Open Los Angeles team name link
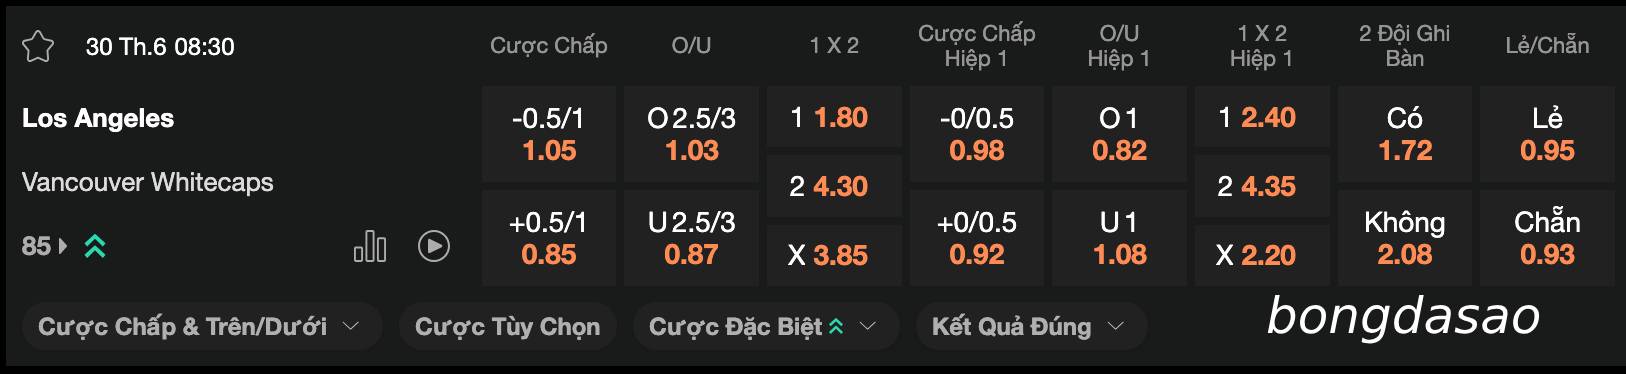The image size is (1626, 374). pos(98,118)
